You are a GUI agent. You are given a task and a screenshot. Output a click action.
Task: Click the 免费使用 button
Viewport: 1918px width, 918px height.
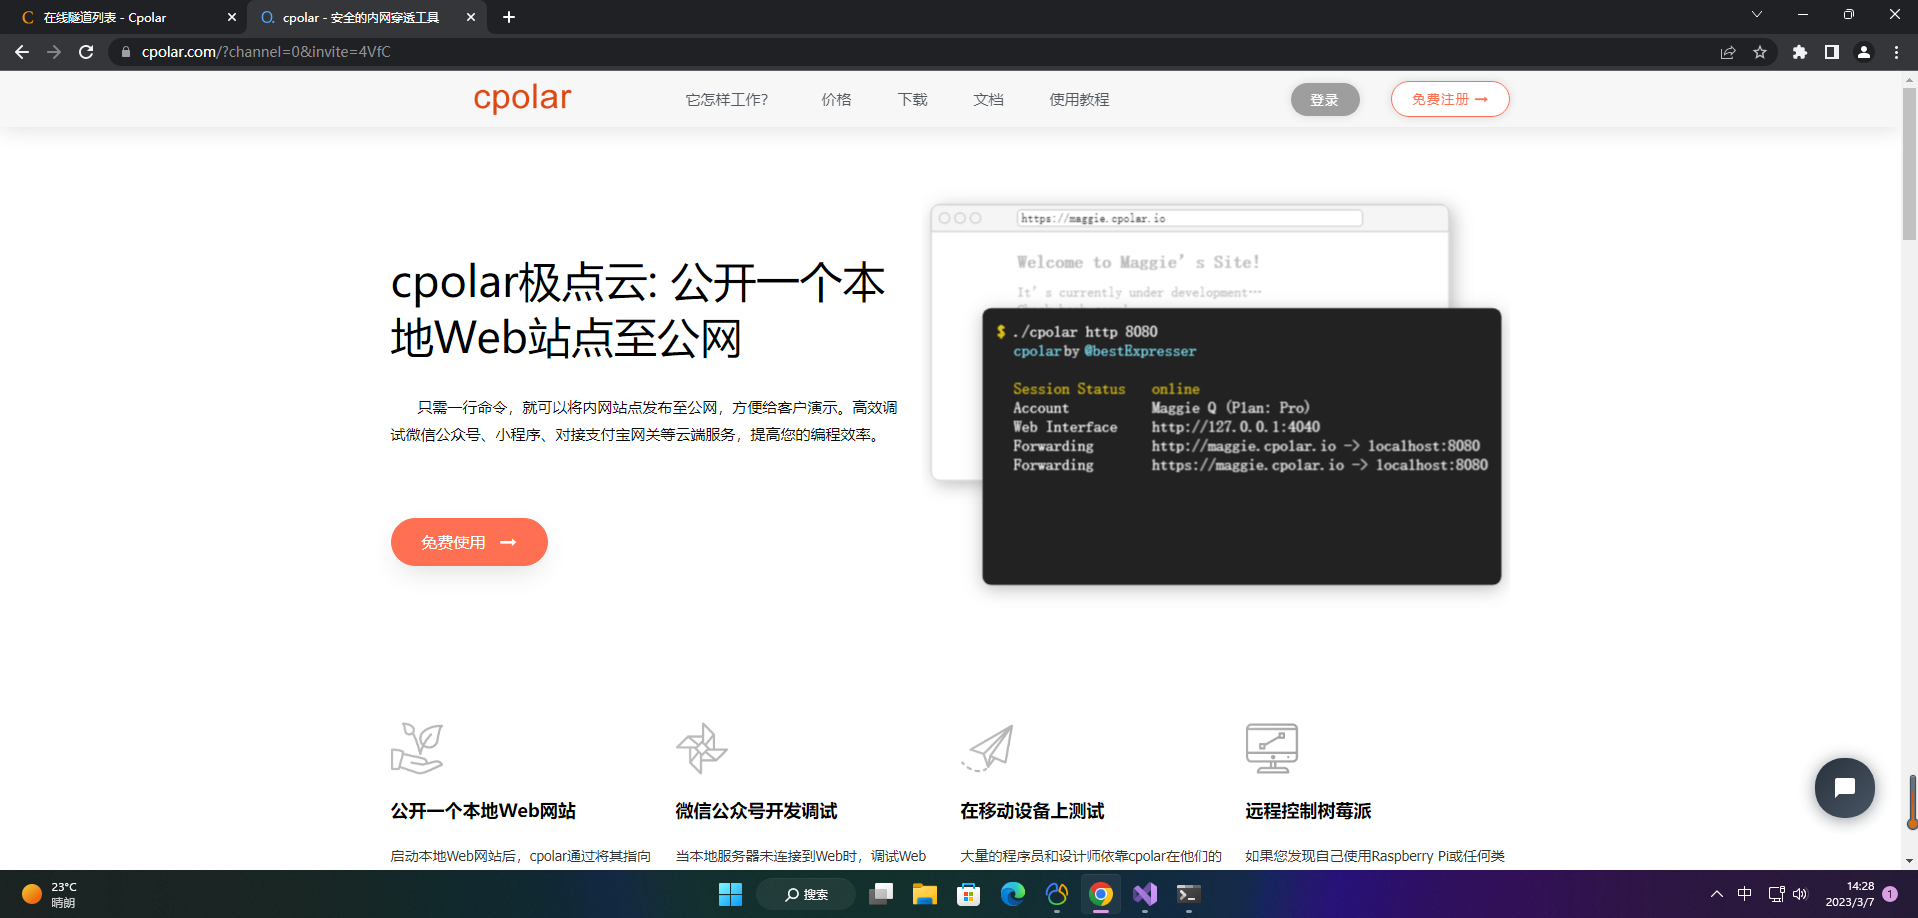(469, 542)
